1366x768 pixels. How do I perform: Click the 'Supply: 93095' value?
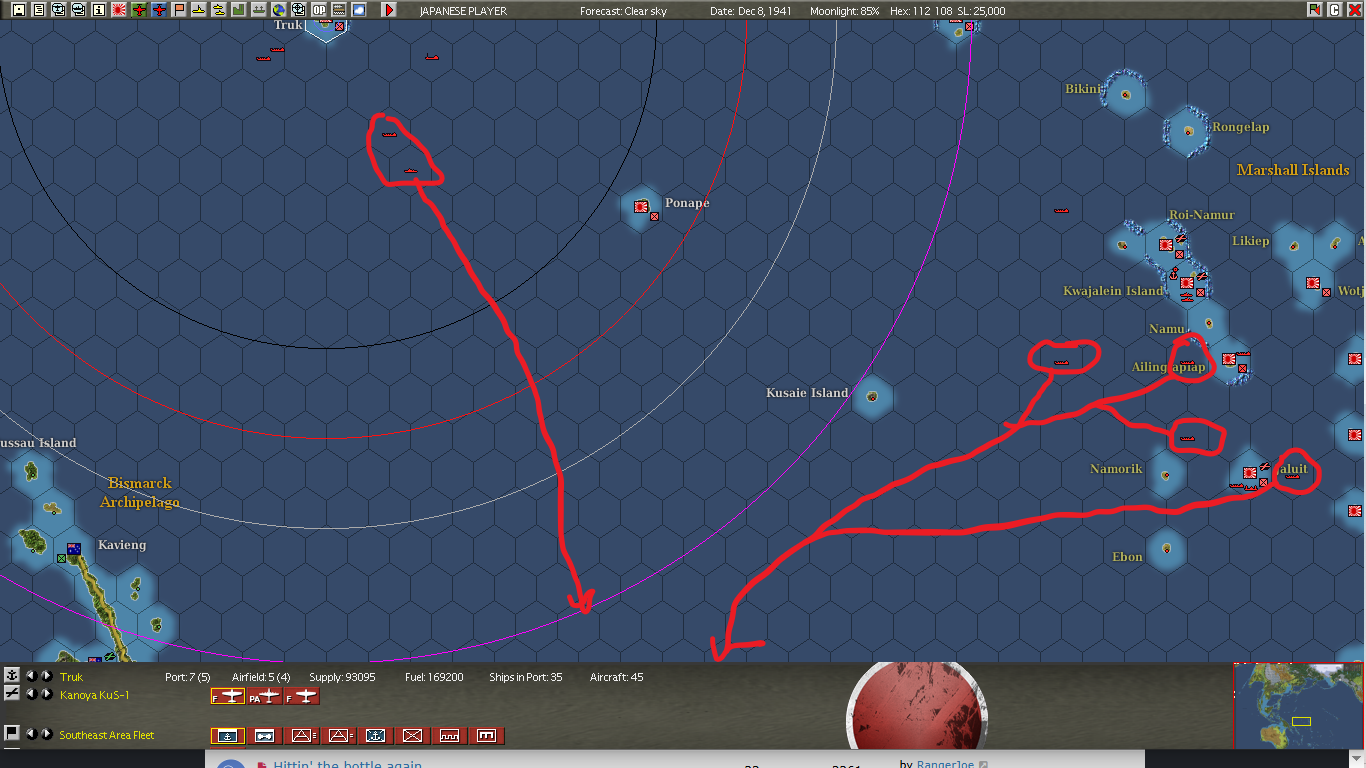[343, 677]
